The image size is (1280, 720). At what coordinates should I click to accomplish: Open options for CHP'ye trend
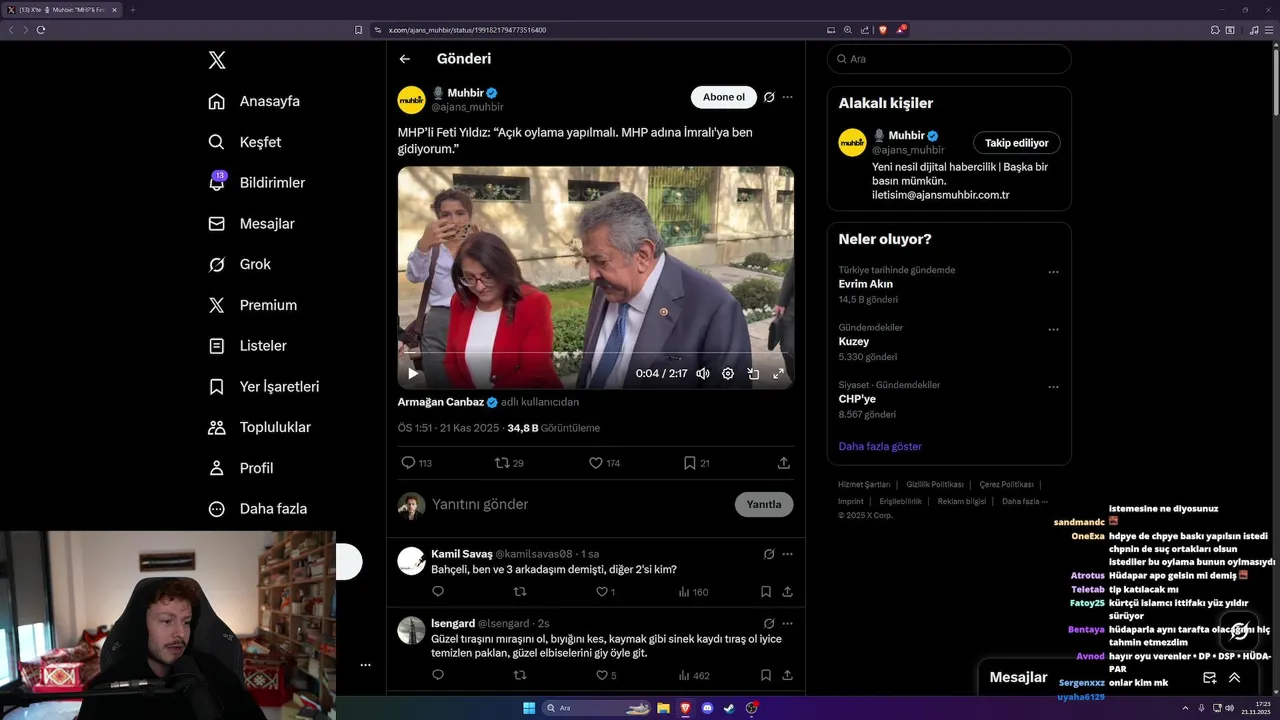[x=1053, y=387]
